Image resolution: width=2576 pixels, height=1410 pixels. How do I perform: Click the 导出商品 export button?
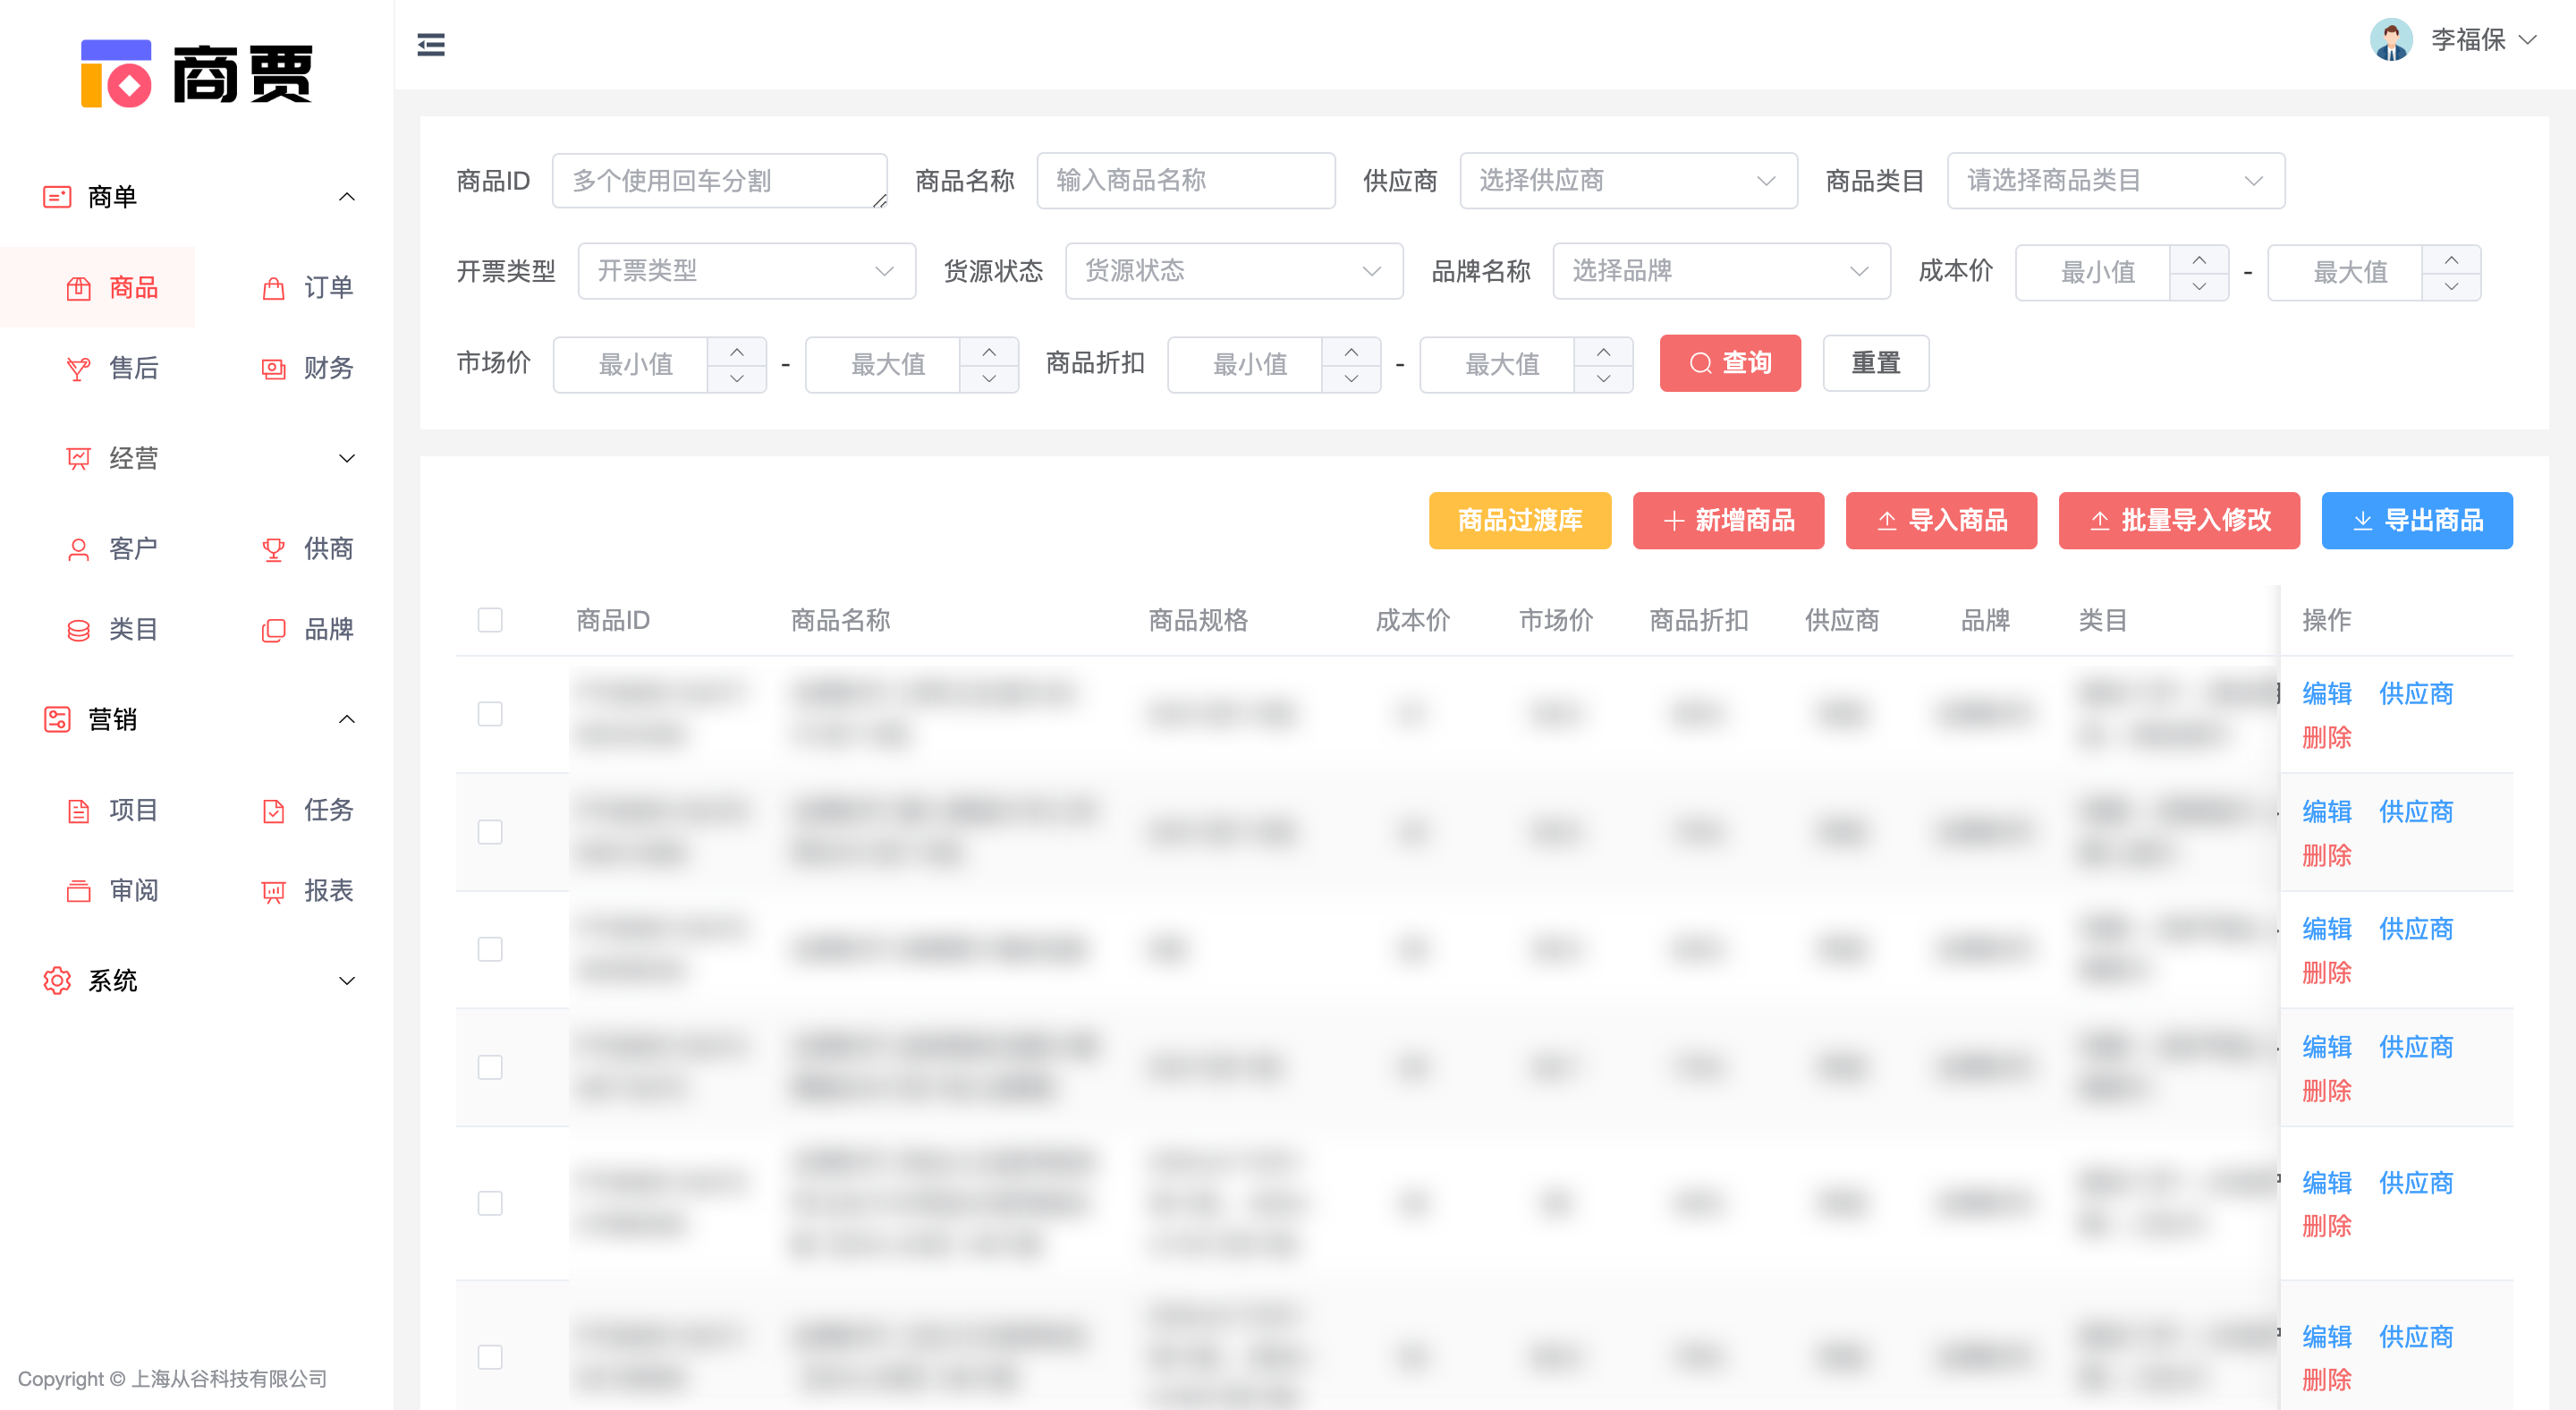2416,521
